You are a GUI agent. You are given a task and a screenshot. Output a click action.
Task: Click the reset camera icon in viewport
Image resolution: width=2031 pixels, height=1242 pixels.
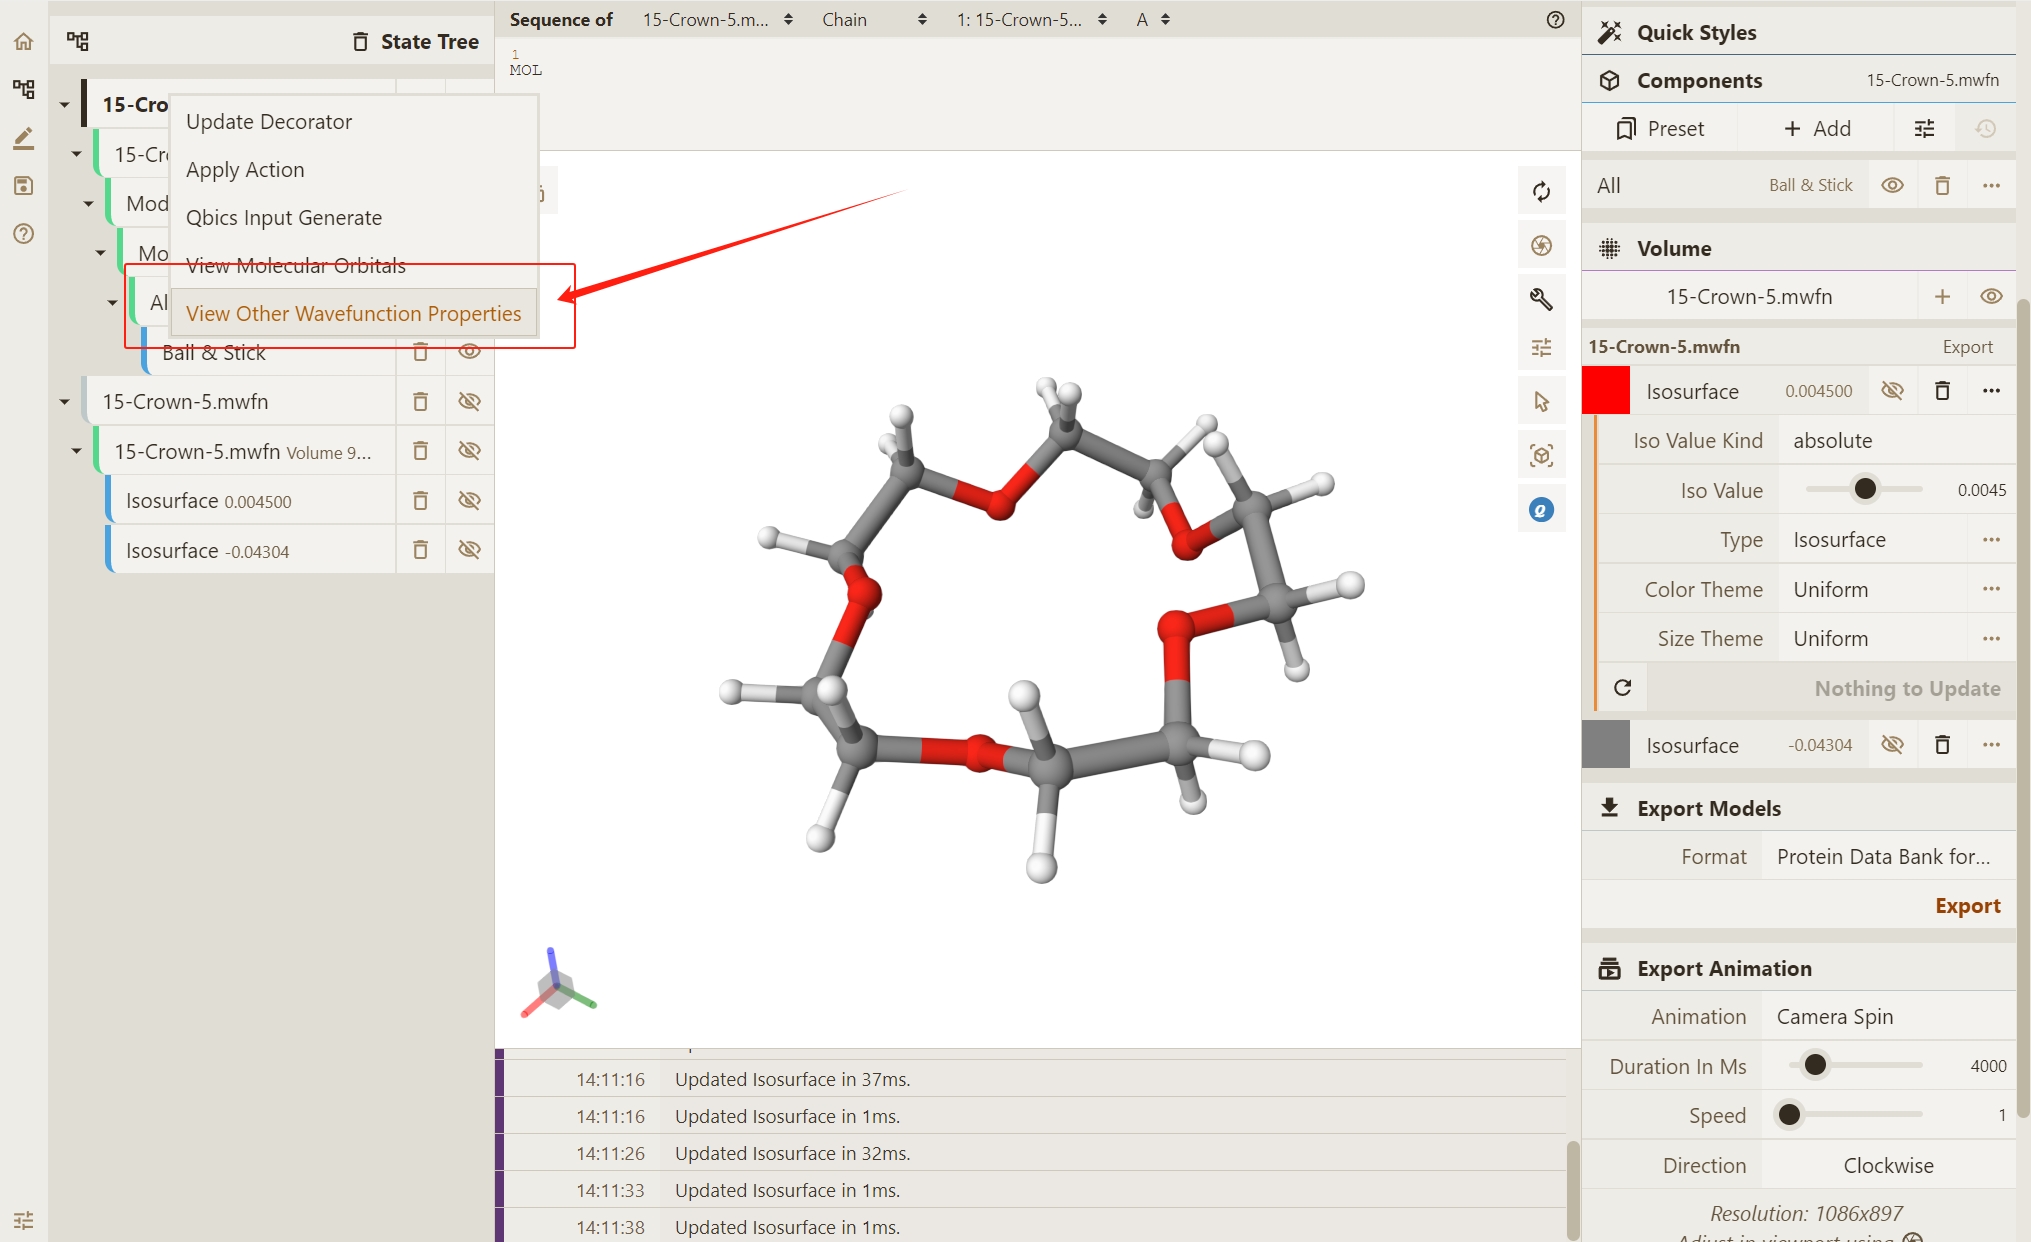click(1541, 192)
